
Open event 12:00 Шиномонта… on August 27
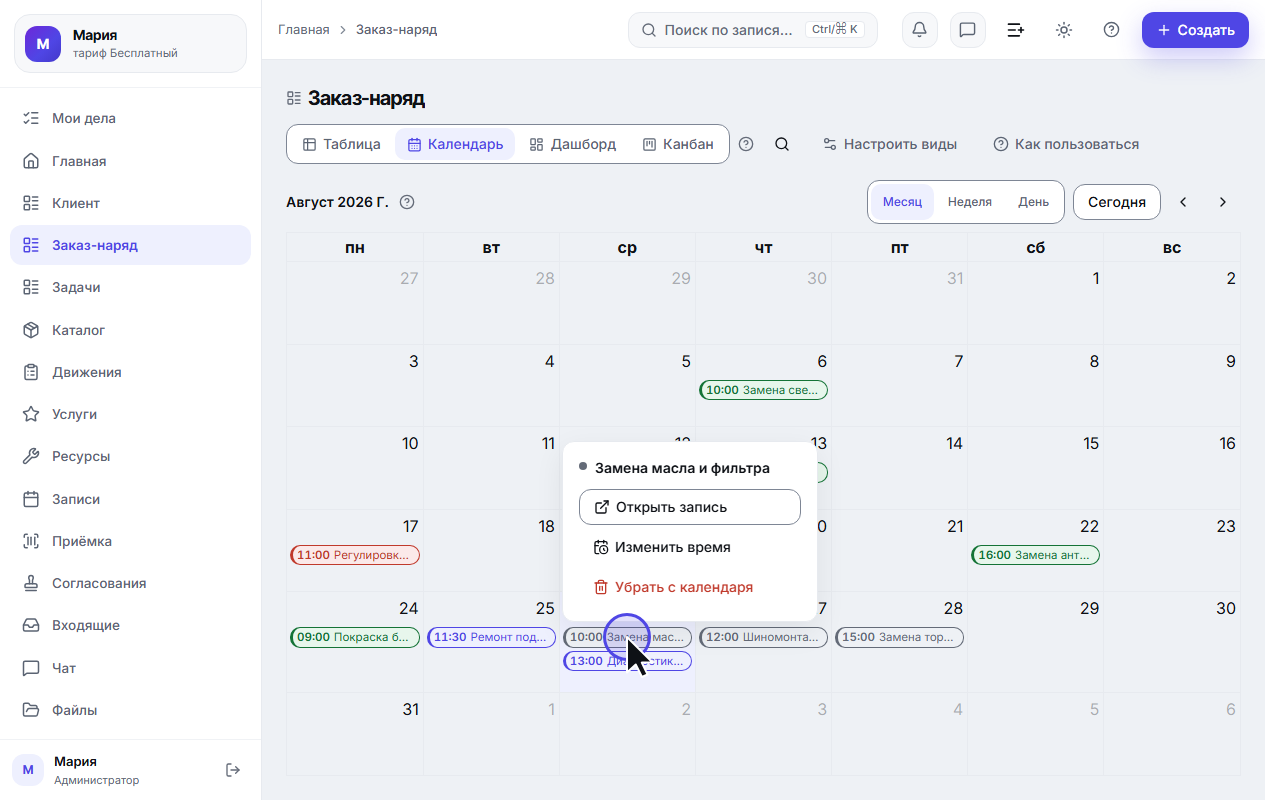pos(763,637)
